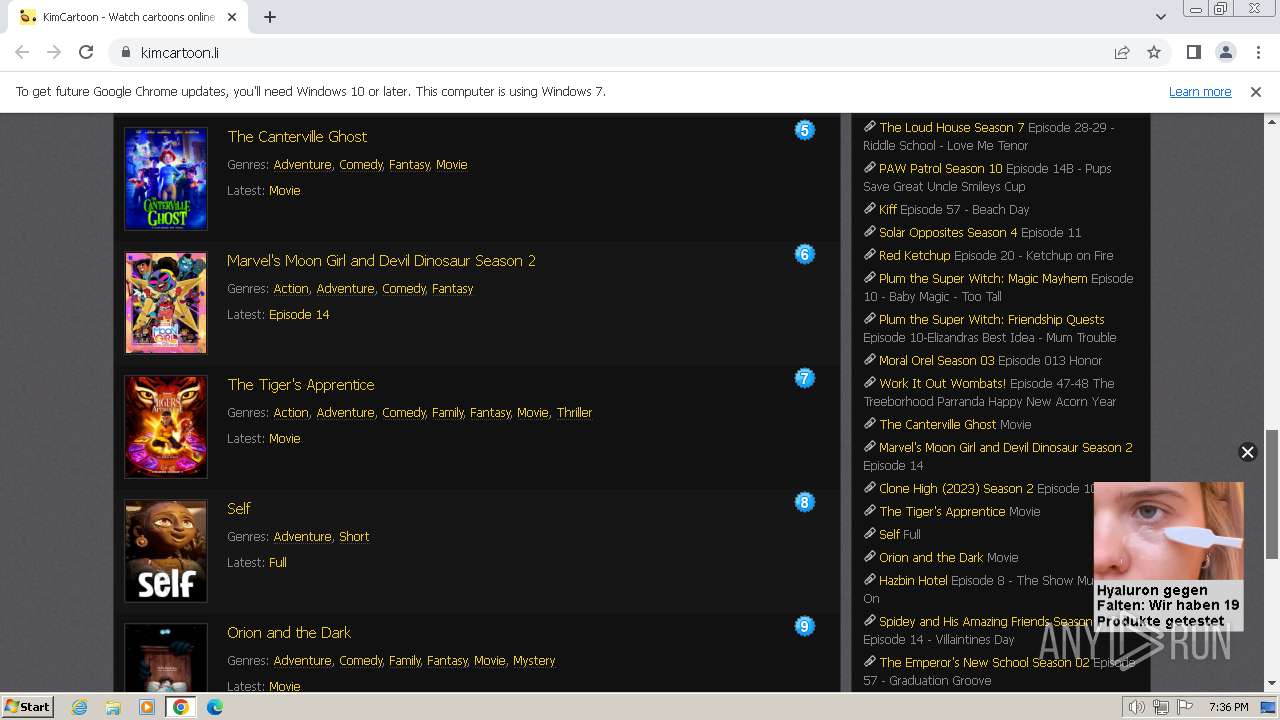Open the Self poster thumbnail
The width and height of the screenshot is (1280, 720).
click(166, 550)
